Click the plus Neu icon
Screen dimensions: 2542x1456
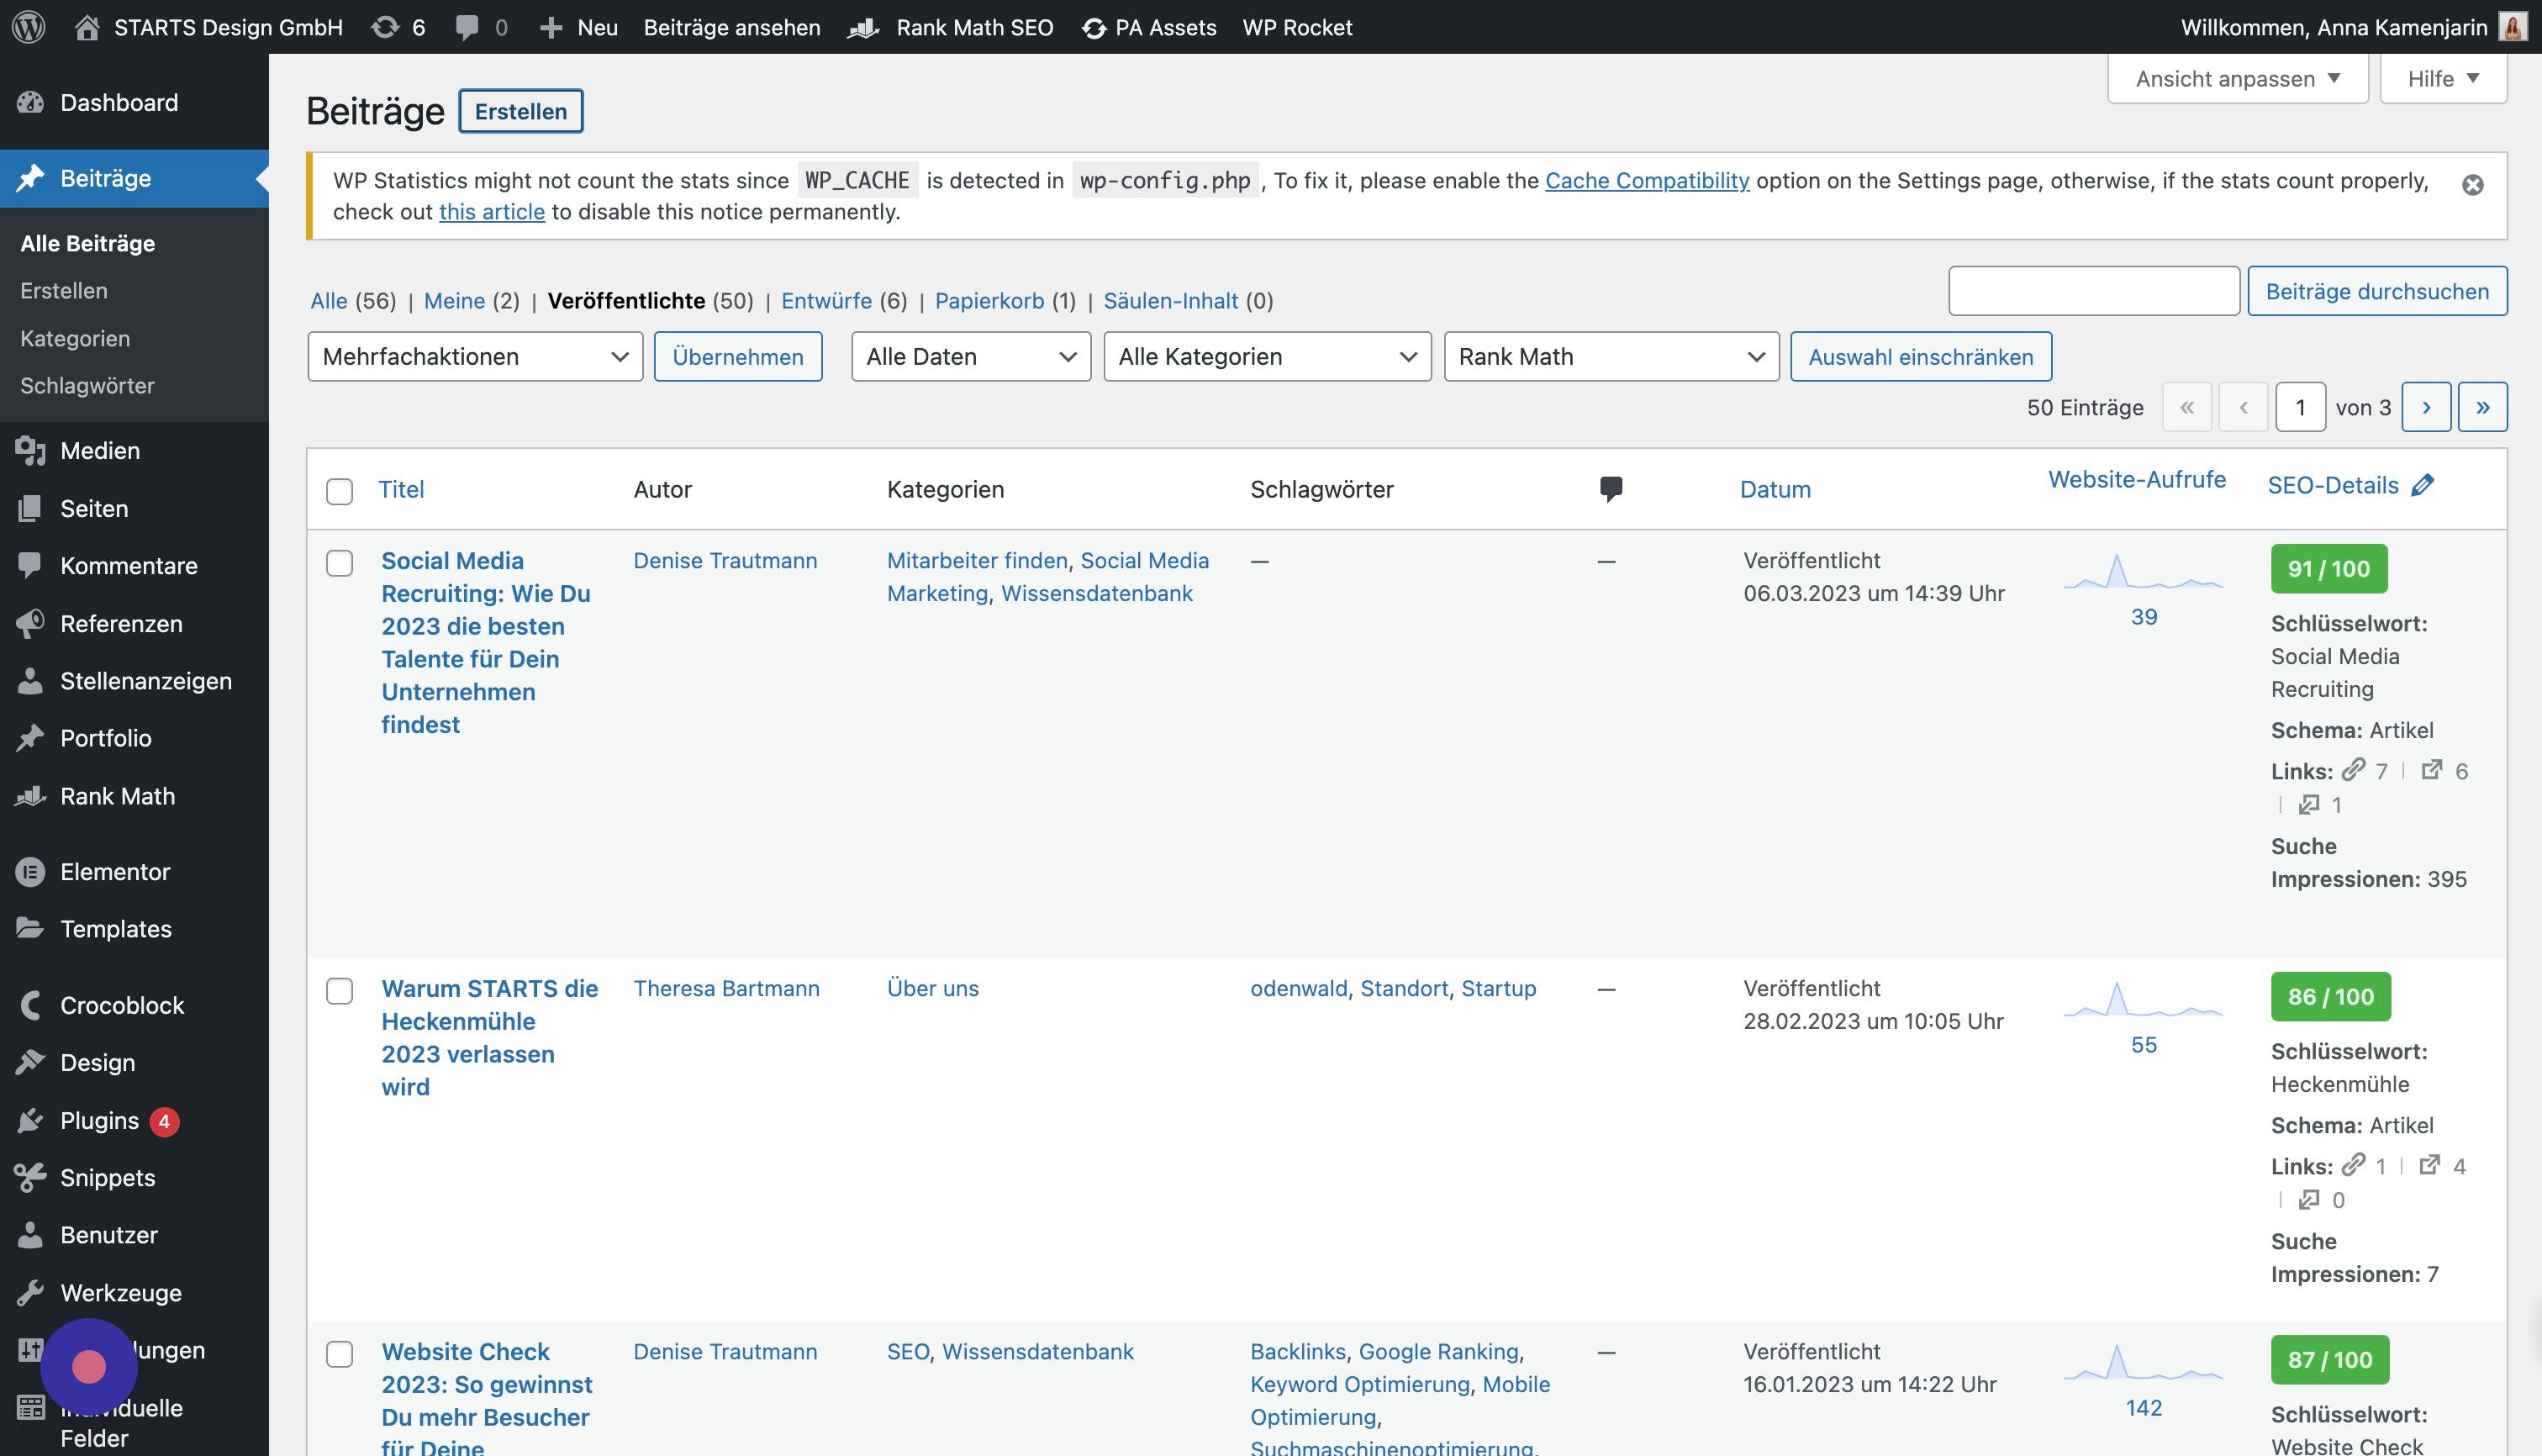551,27
